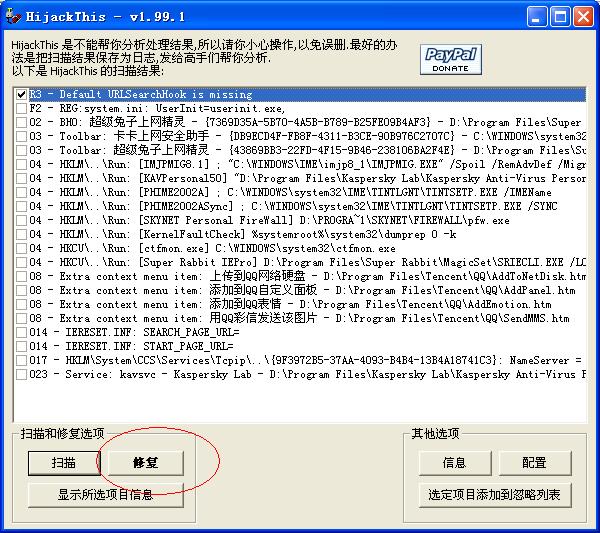
Task: Check the O4 PHIME2002ASync entry checkbox
Action: coord(21,207)
